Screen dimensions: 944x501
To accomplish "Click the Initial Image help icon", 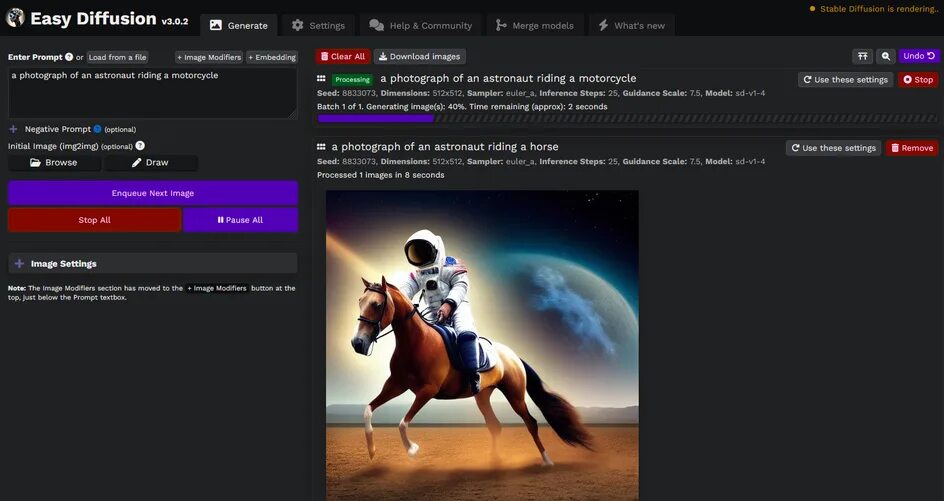I will [x=140, y=146].
